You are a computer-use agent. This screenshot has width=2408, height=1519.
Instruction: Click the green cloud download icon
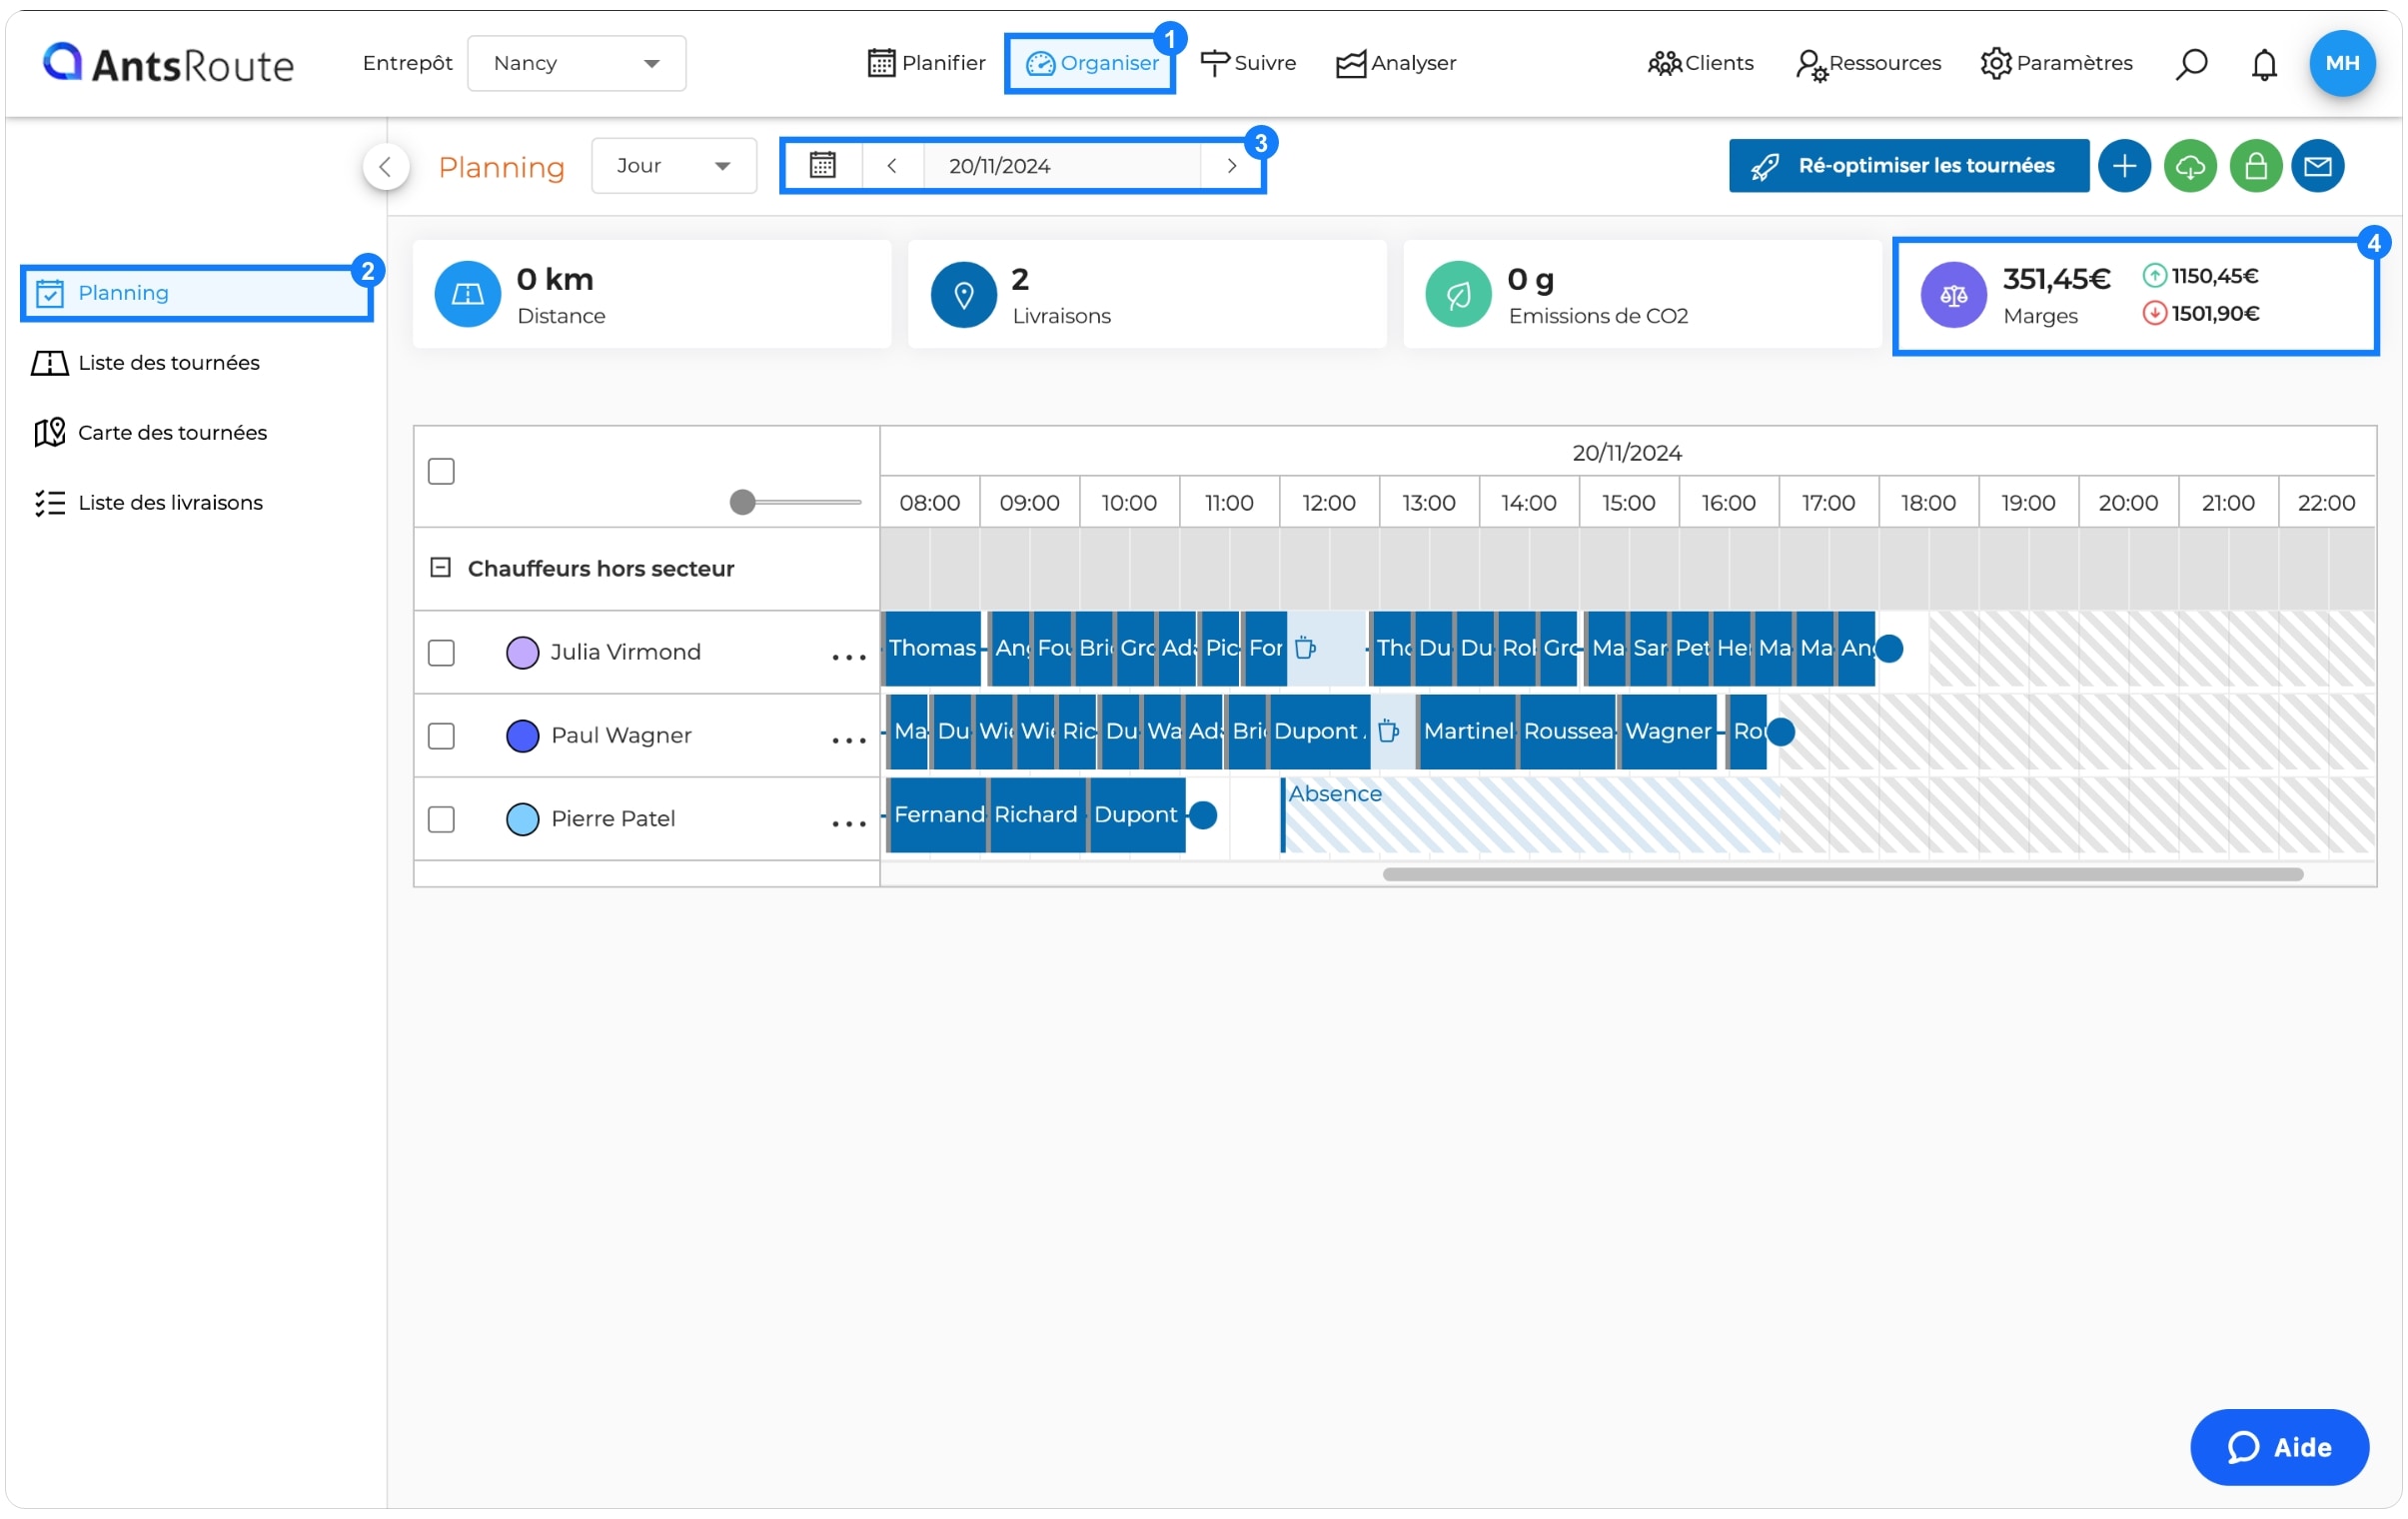point(2190,166)
